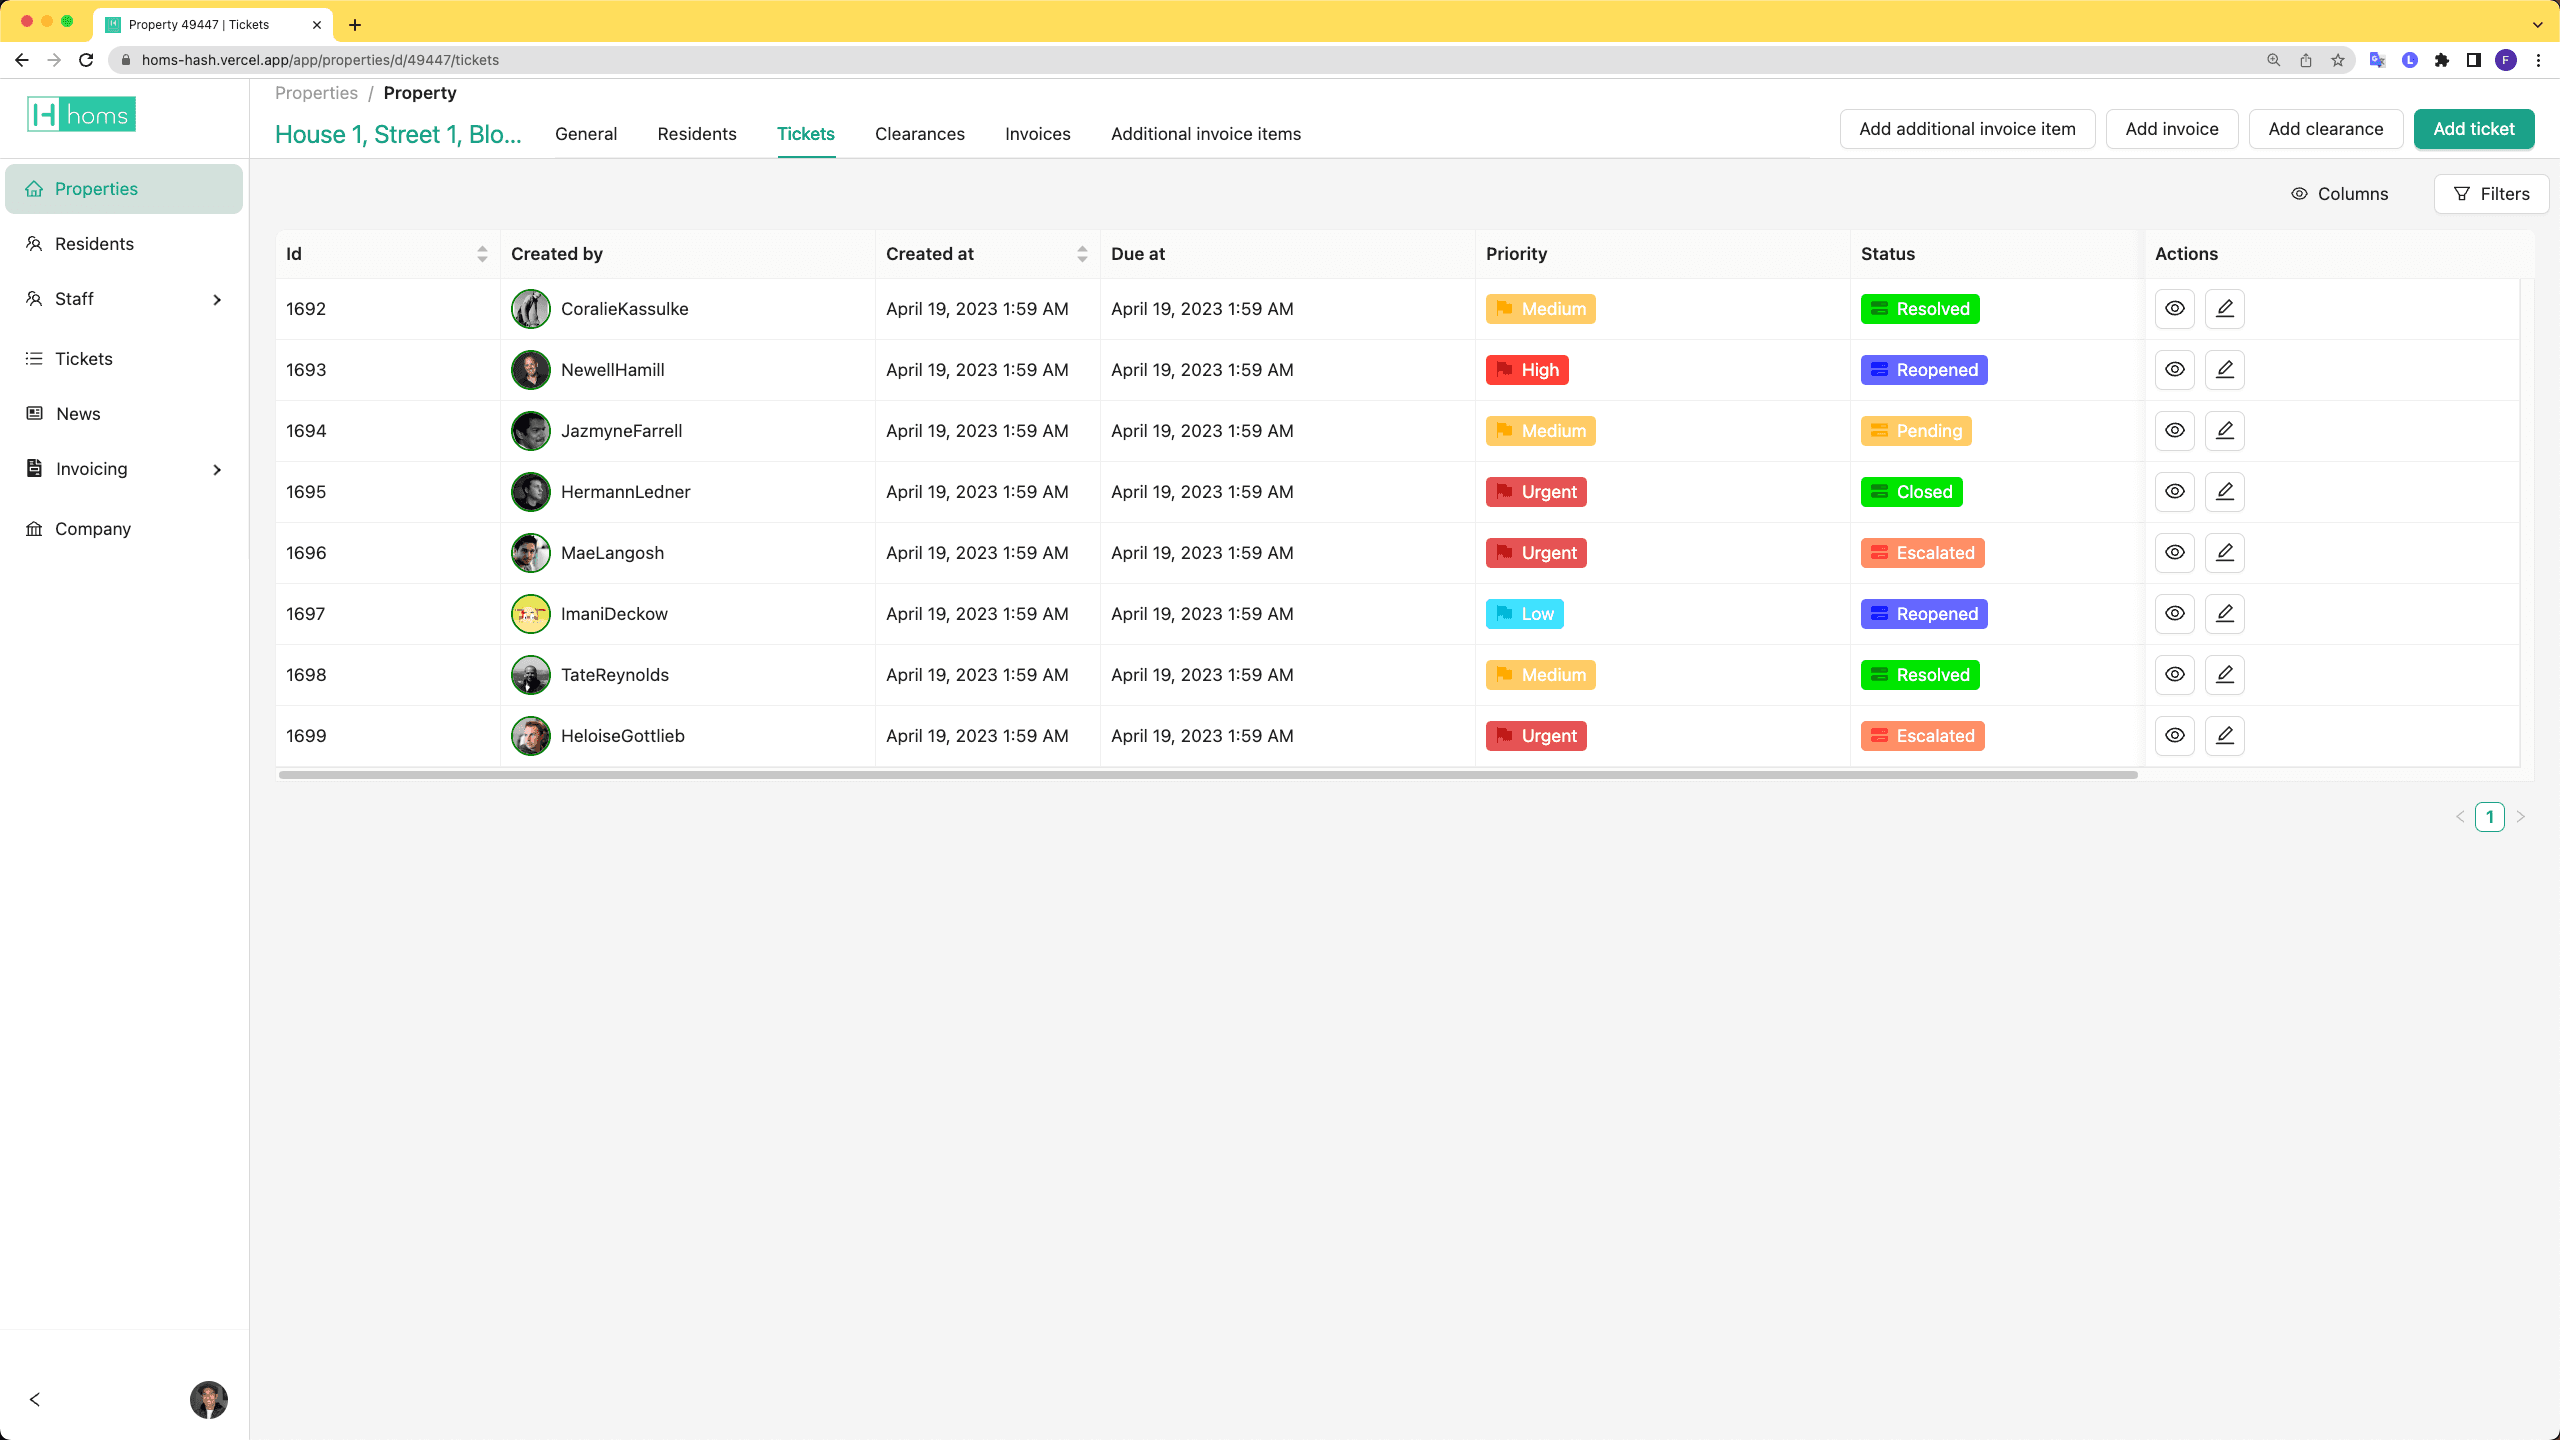Open the Filters button

[2491, 194]
